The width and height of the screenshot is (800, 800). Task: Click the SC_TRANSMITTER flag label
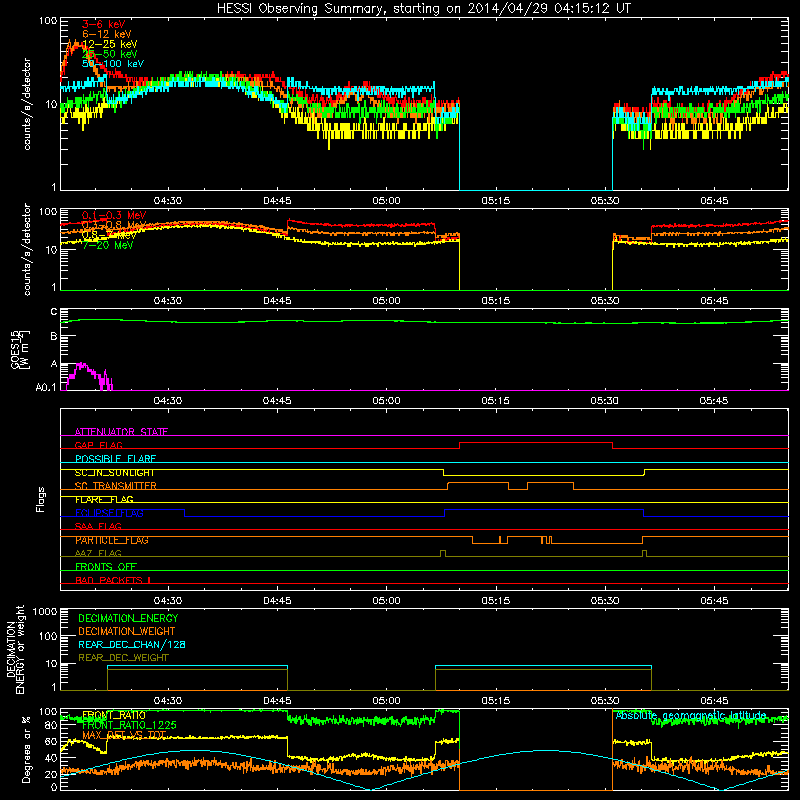coord(116,486)
